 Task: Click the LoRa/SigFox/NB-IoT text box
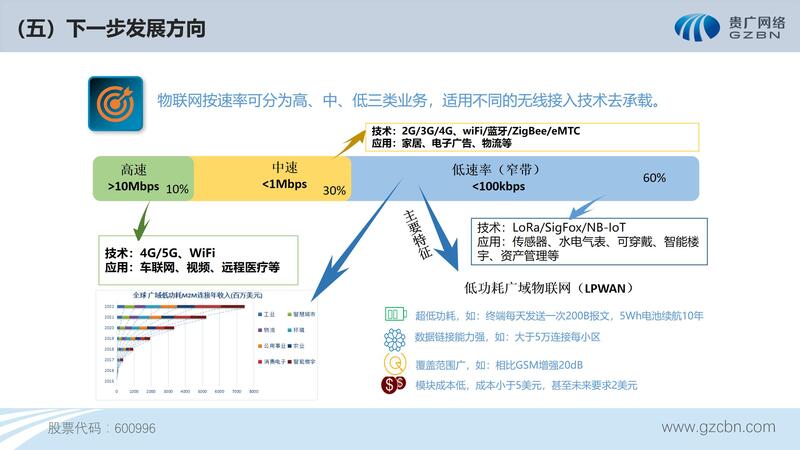582,241
